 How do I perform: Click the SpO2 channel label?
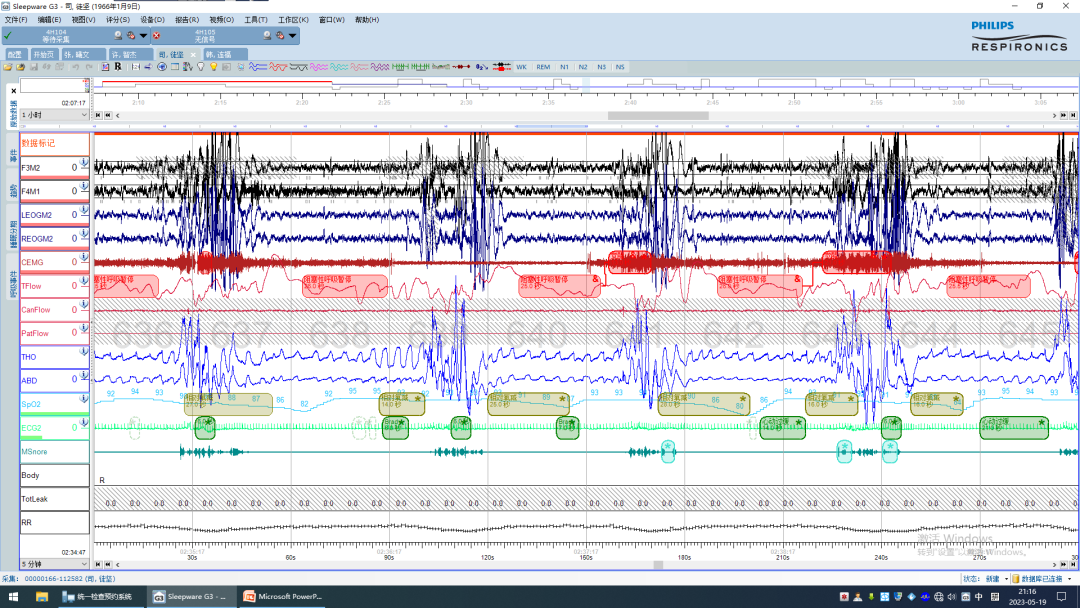[x=31, y=404]
